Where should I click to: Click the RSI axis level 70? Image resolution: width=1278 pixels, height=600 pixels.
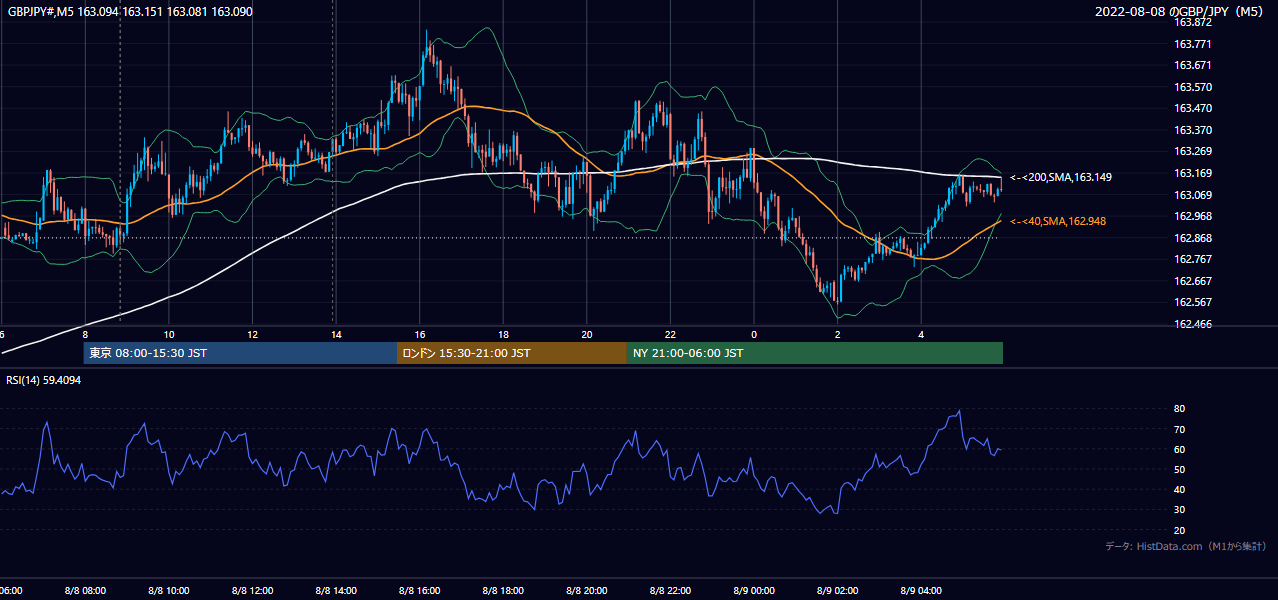pos(1179,430)
